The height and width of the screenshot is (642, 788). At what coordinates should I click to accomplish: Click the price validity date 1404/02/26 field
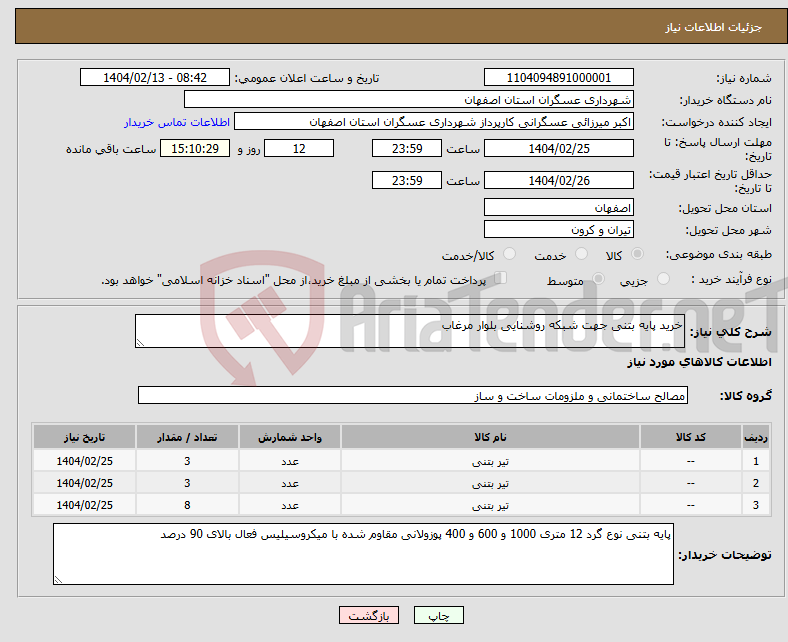point(558,180)
